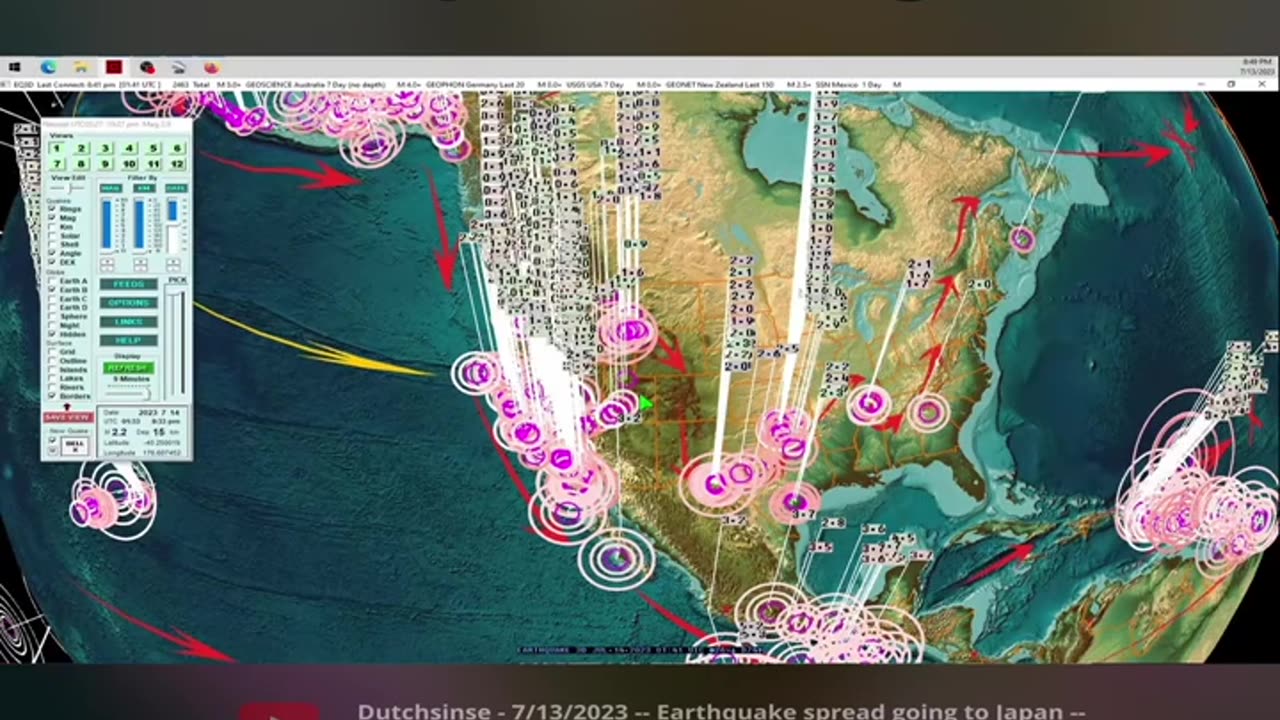Click the KM filter vertical slider
This screenshot has width=1280, height=720.
pyautogui.click(x=139, y=225)
